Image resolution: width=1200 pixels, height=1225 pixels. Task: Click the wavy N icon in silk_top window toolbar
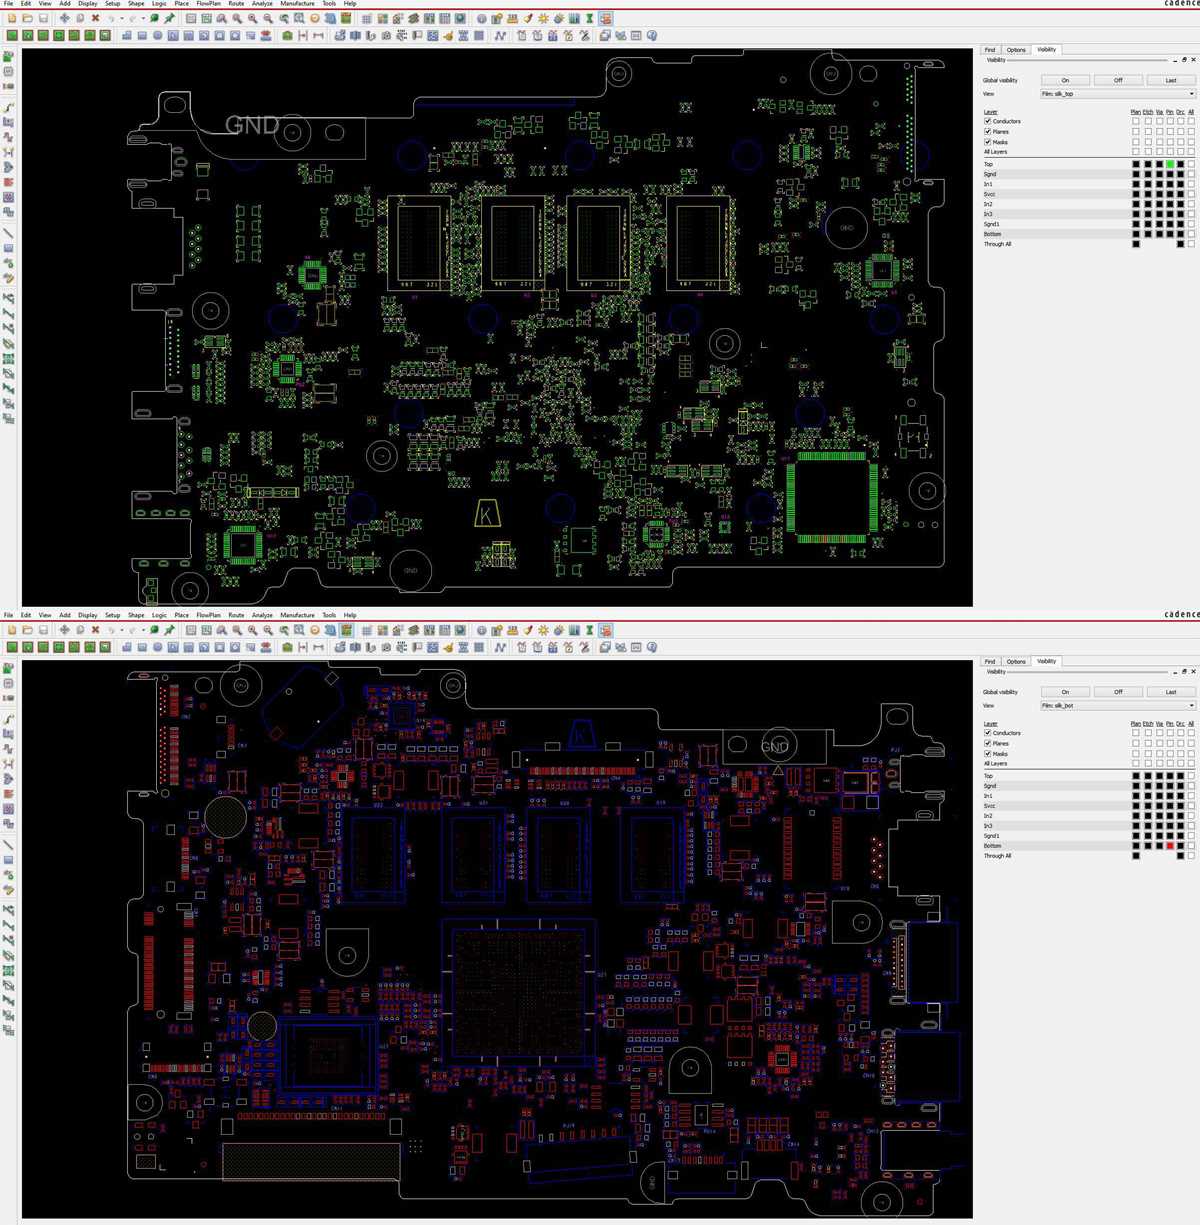[x=500, y=35]
